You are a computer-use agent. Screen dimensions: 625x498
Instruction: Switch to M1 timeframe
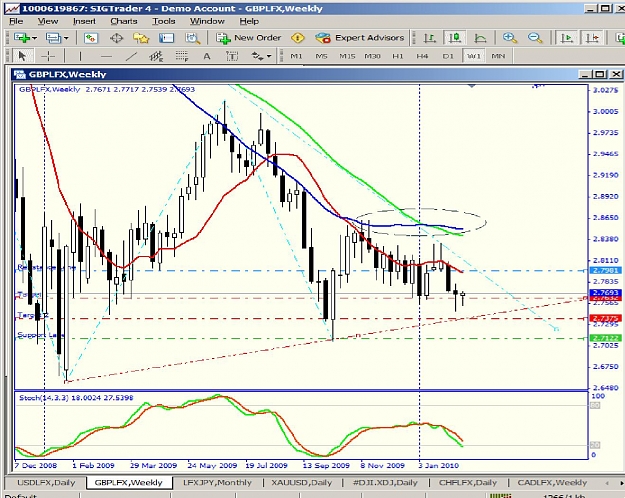[296, 56]
